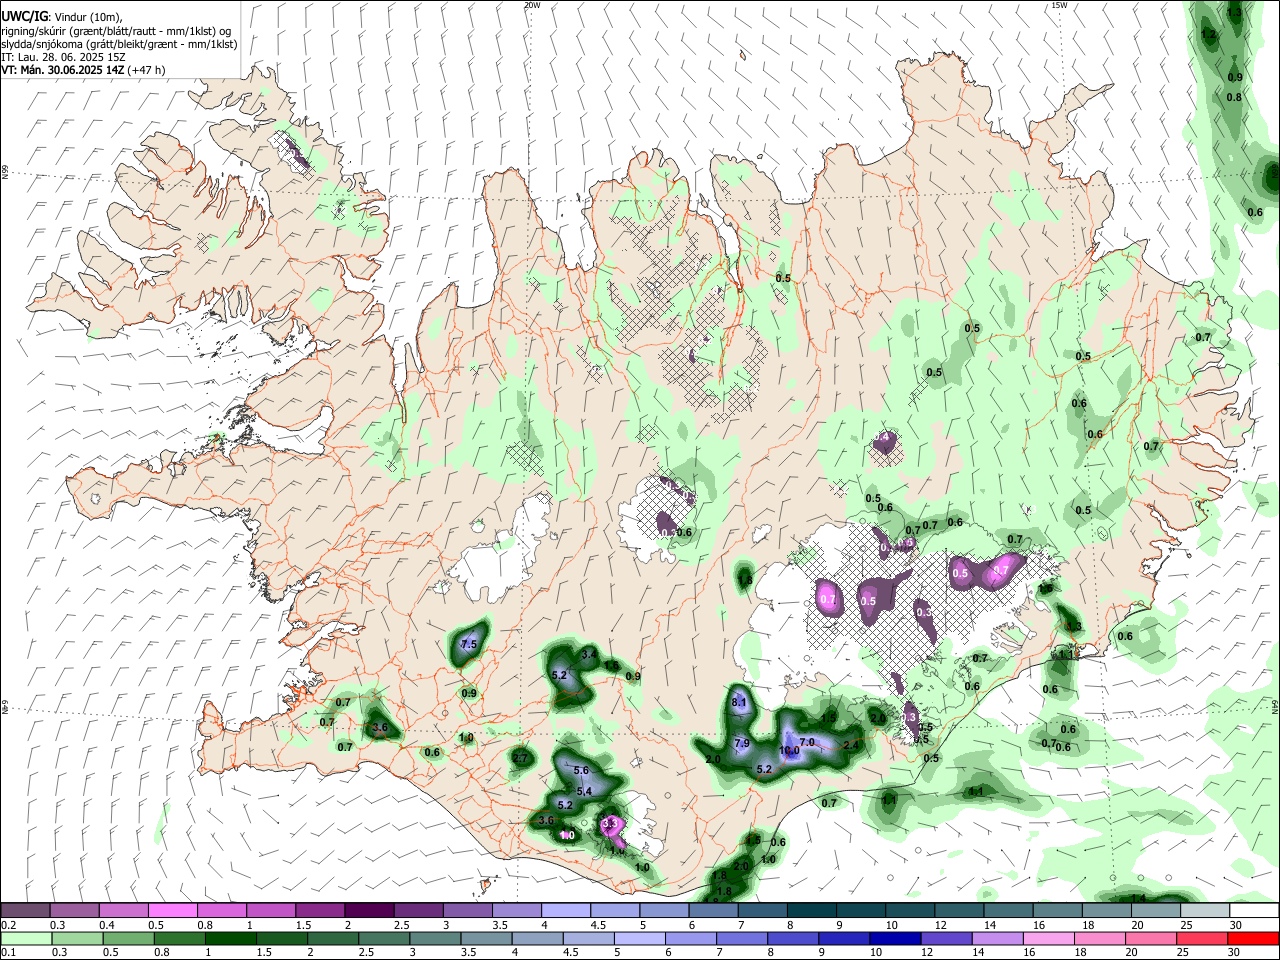Click the dark navy blue swatch at 10 in lower legend
The width and height of the screenshot is (1280, 960).
[x=893, y=938]
